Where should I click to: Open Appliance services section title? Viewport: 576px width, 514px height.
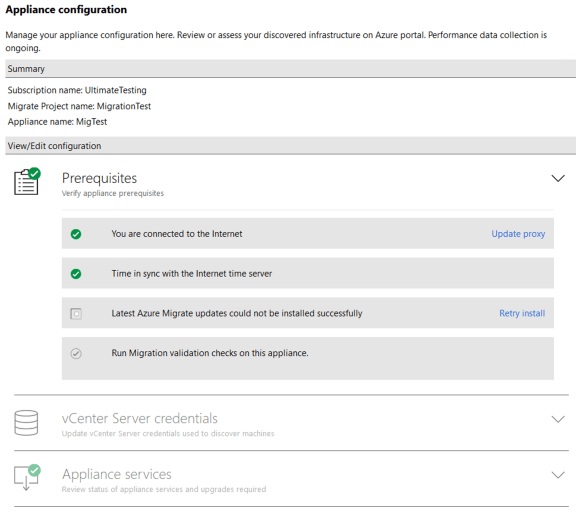117,474
